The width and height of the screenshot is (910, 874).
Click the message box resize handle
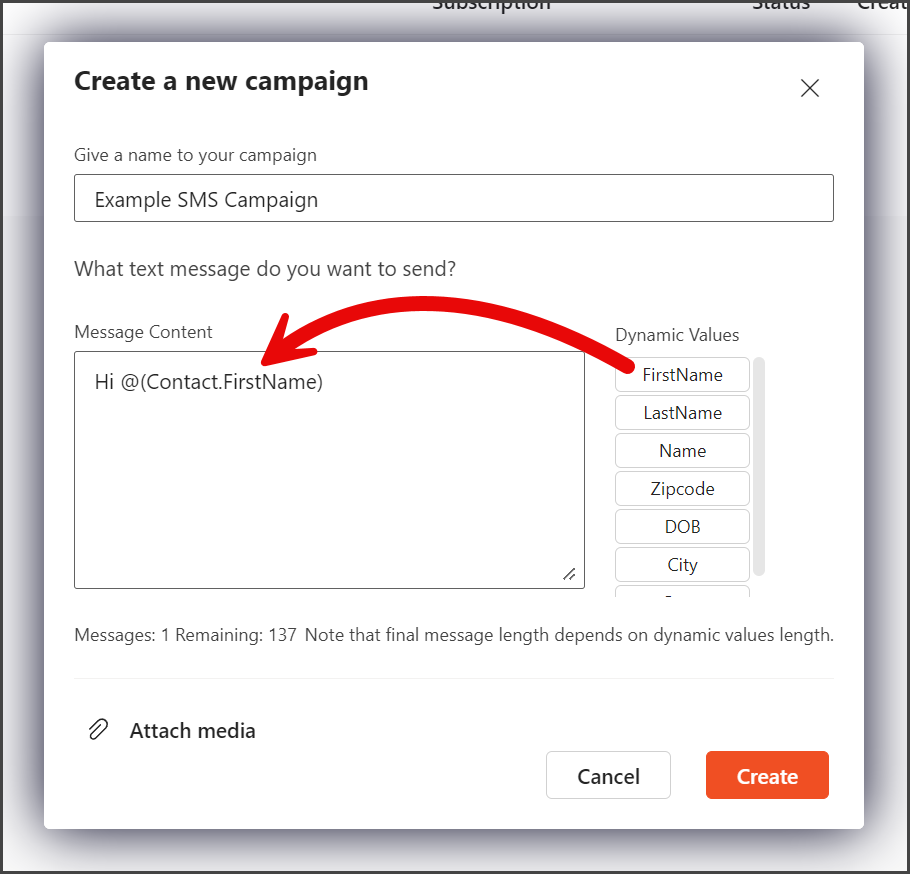tap(569, 574)
